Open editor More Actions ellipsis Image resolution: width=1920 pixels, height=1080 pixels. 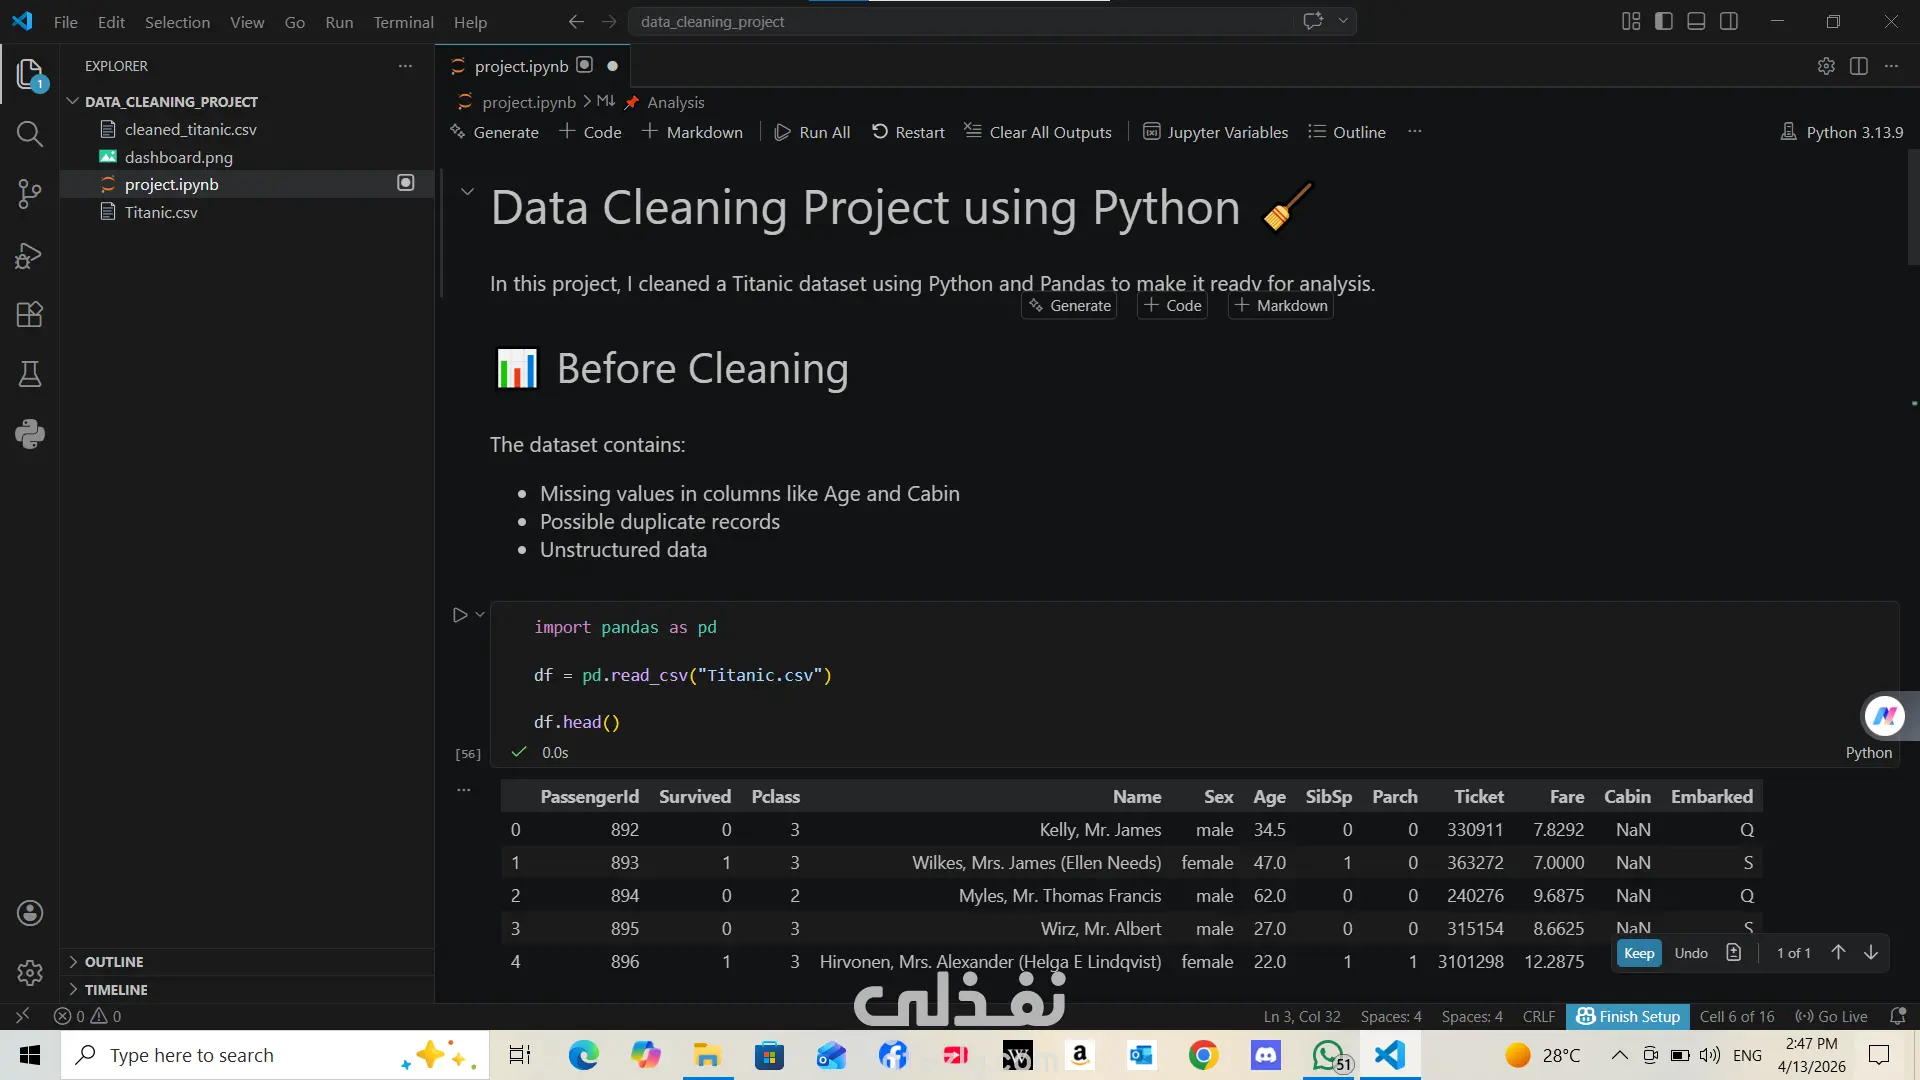pyautogui.click(x=1891, y=66)
